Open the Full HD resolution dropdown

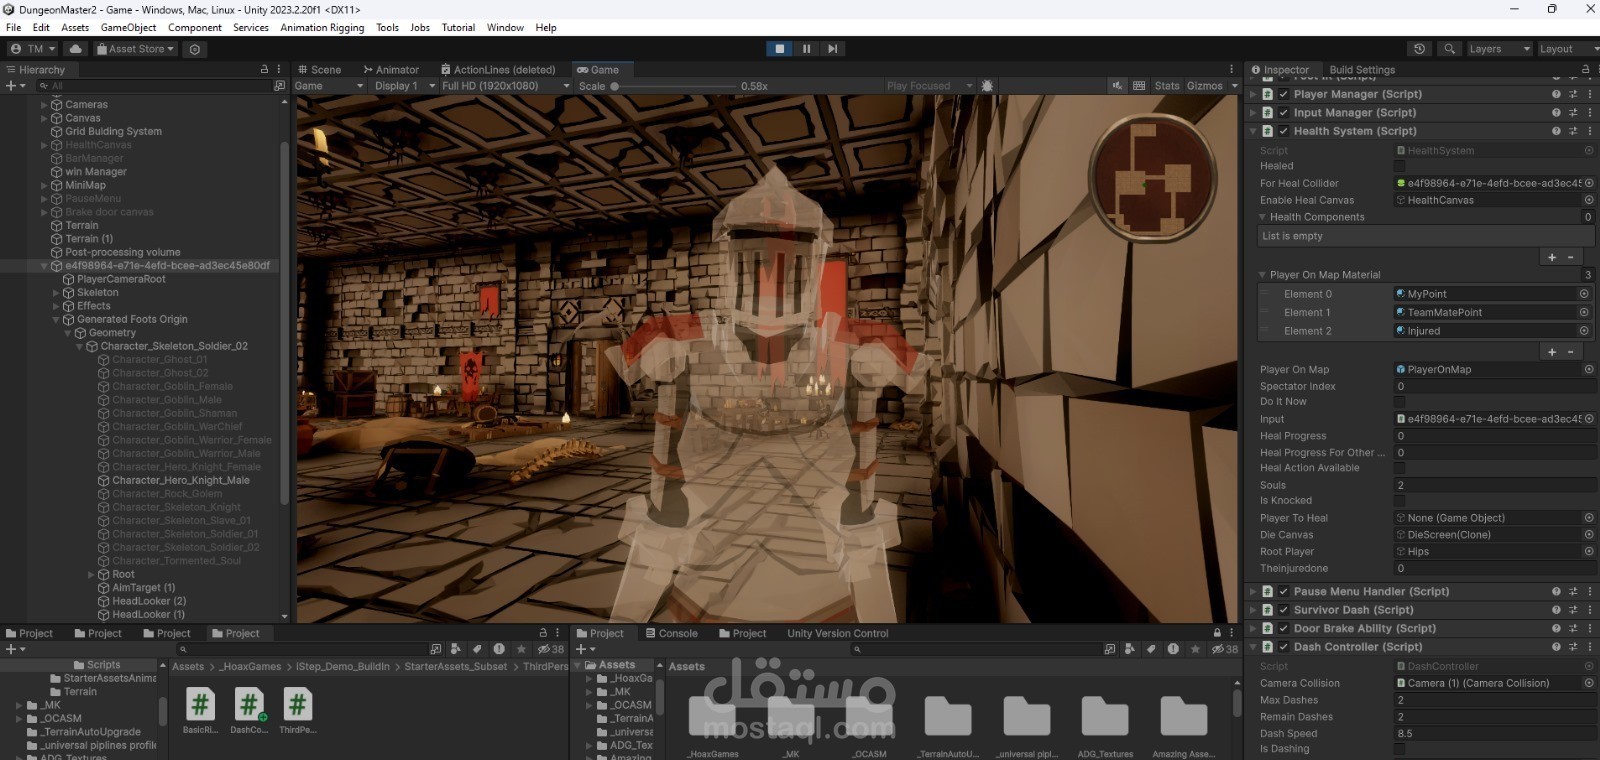505,86
